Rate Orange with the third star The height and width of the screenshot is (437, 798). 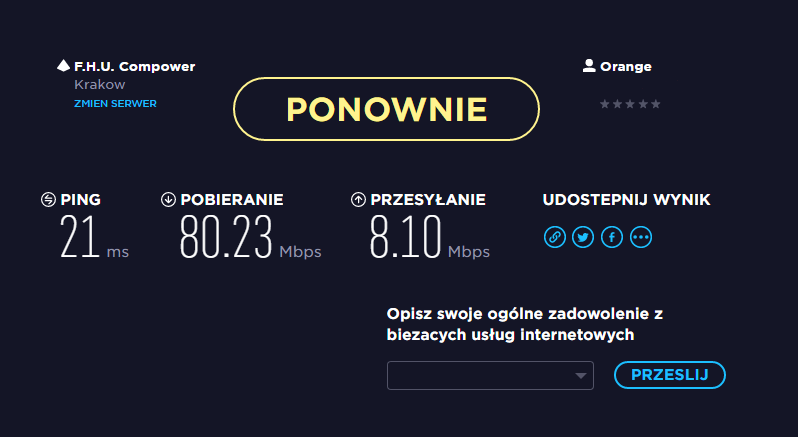pyautogui.click(x=630, y=104)
